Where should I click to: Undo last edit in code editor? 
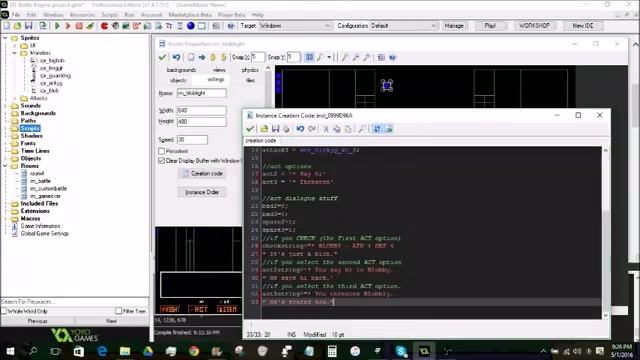[300, 129]
